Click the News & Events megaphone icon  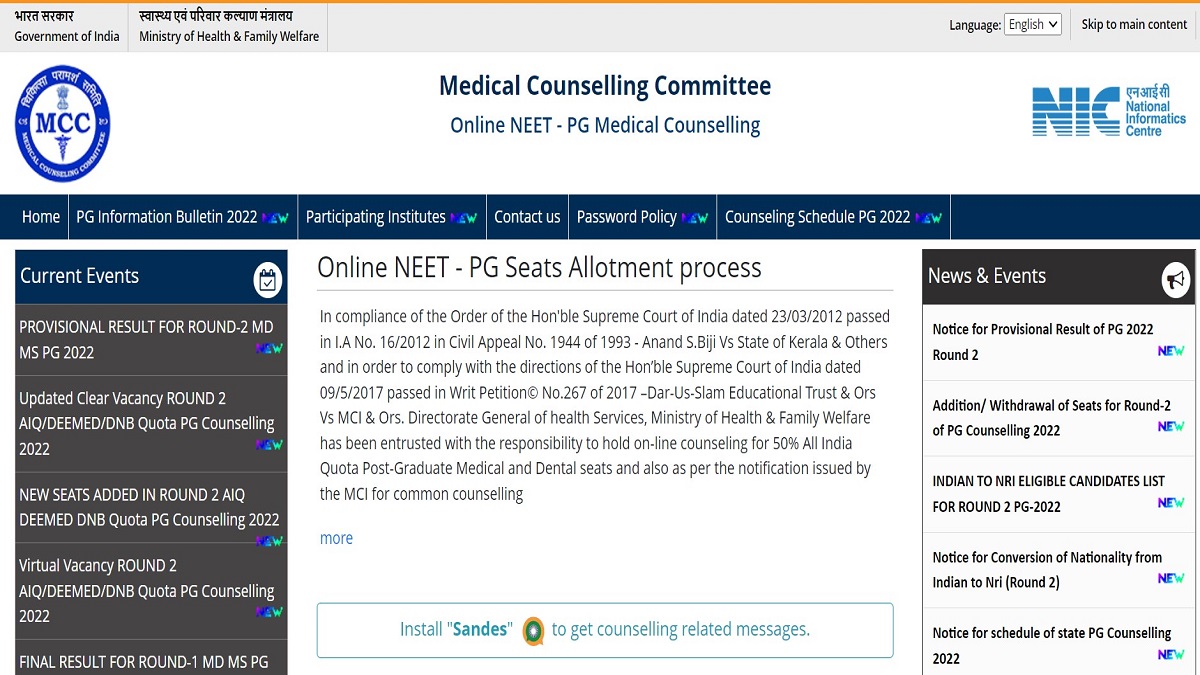click(x=1175, y=280)
